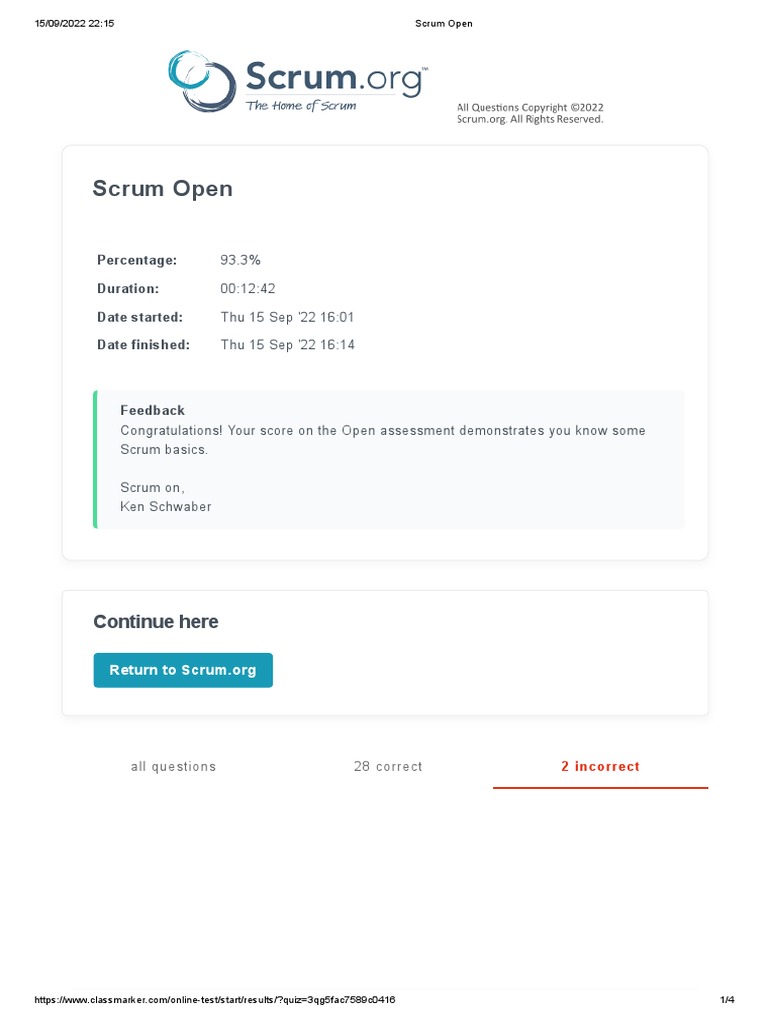Open the 28 correct tab

click(x=388, y=767)
